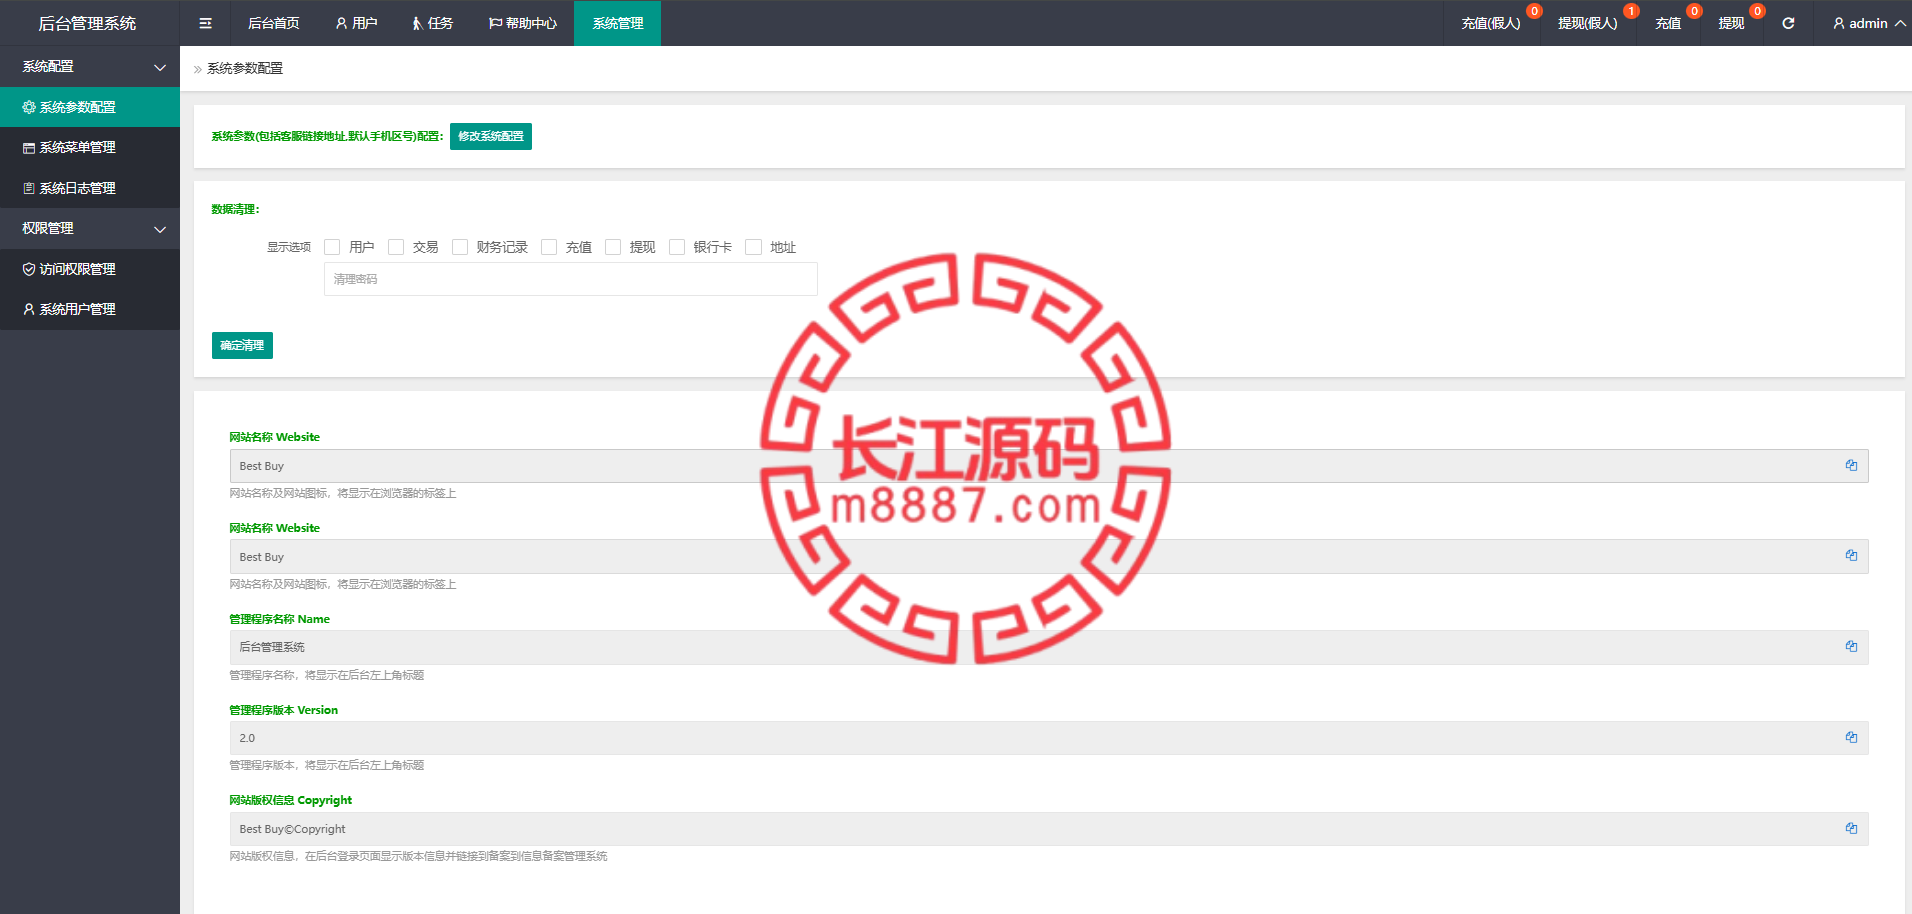
Task: Click the gear icon beside 系统参数配置
Action: [x=29, y=107]
